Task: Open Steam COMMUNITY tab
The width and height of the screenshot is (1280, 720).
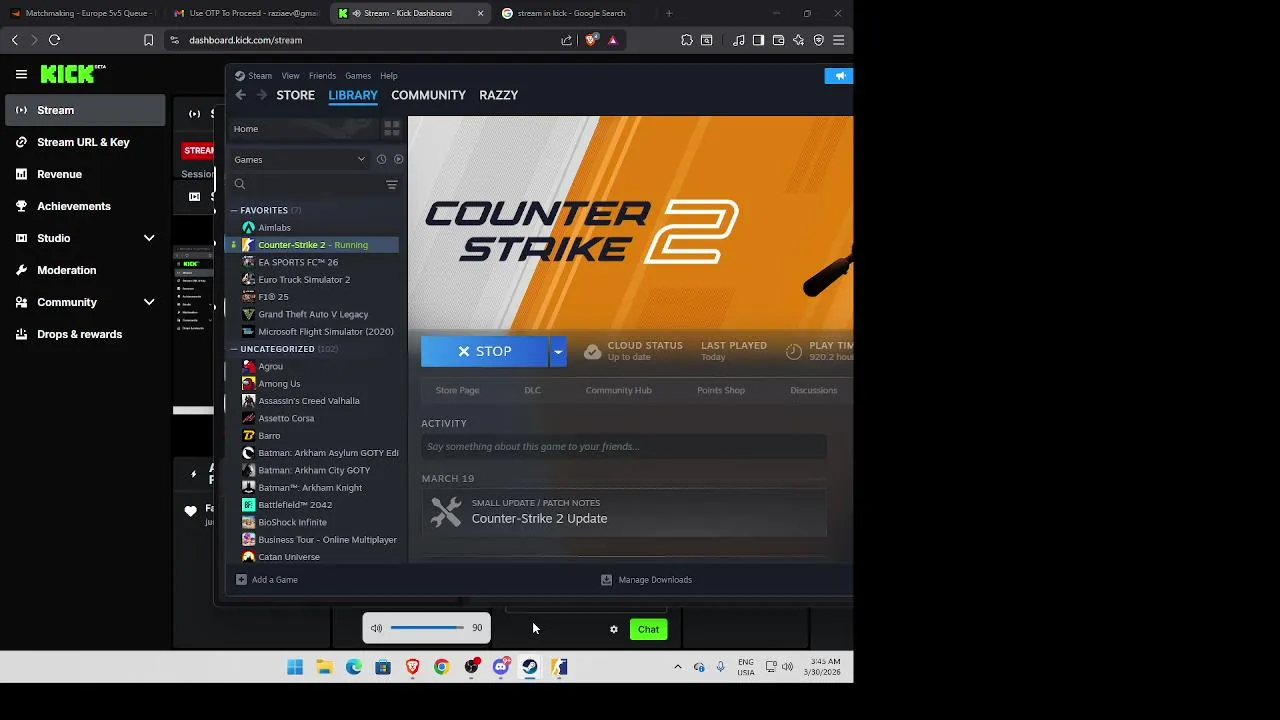Action: click(428, 95)
